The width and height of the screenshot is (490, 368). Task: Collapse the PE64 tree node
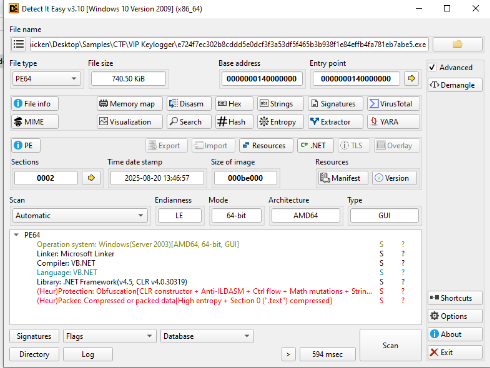tap(16, 235)
